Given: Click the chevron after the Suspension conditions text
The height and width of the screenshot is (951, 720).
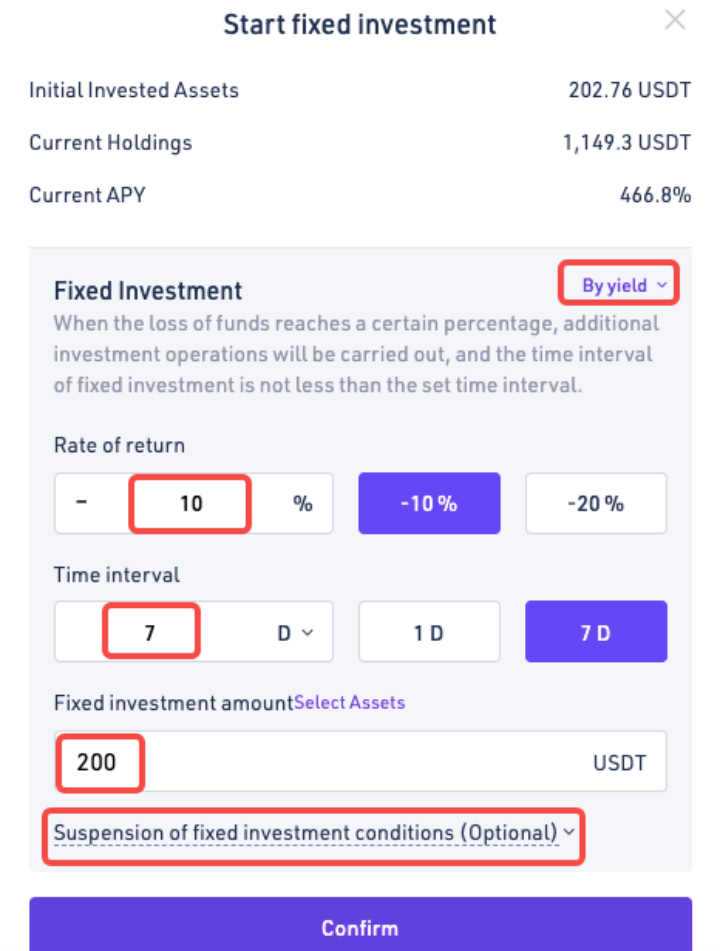Looking at the screenshot, I should 570,832.
